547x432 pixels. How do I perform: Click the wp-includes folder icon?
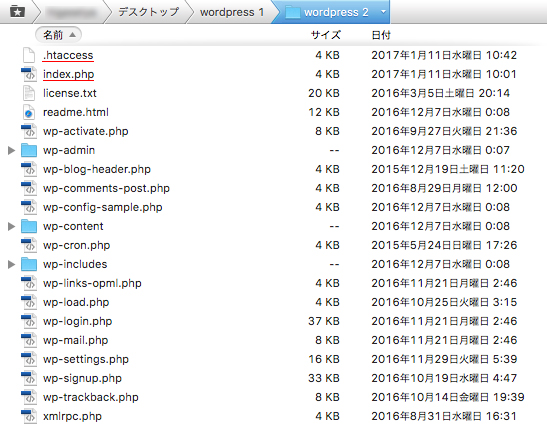tap(29, 265)
